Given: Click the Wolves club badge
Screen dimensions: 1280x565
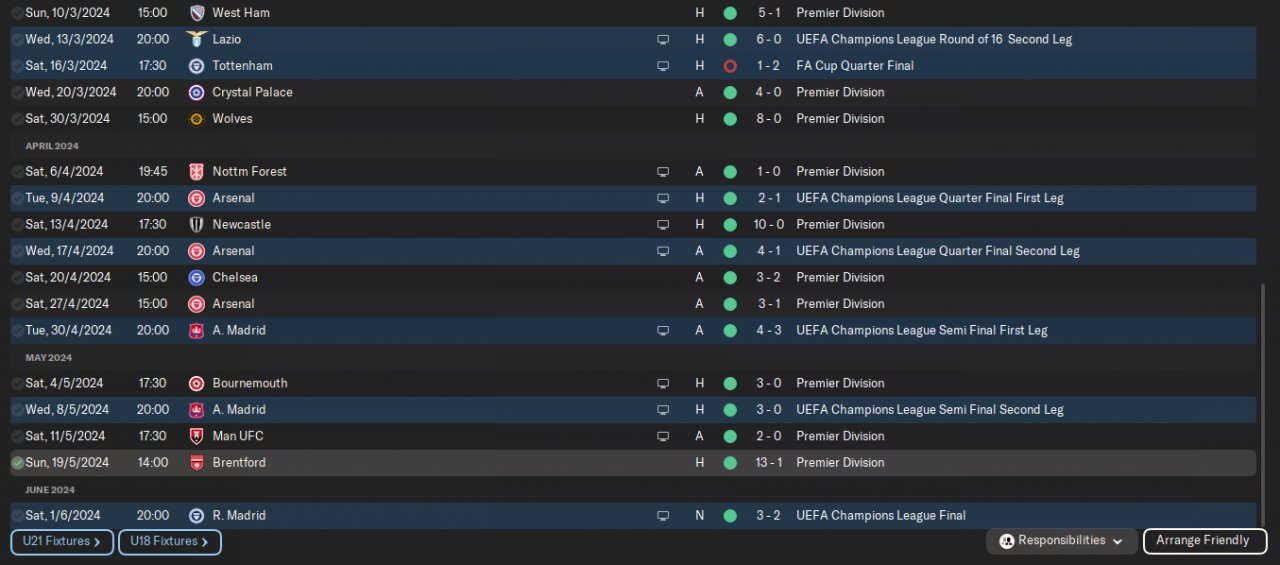Looking at the screenshot, I should 197,119.
